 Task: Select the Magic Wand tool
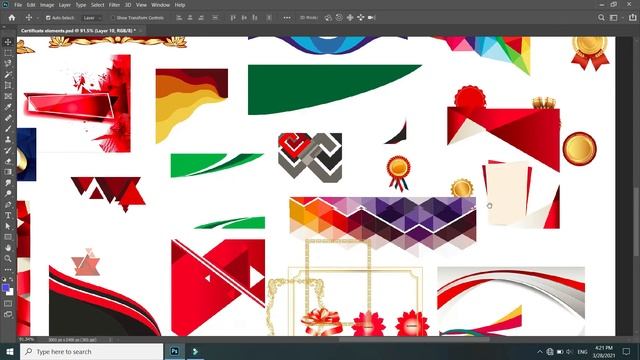pyautogui.click(x=8, y=74)
